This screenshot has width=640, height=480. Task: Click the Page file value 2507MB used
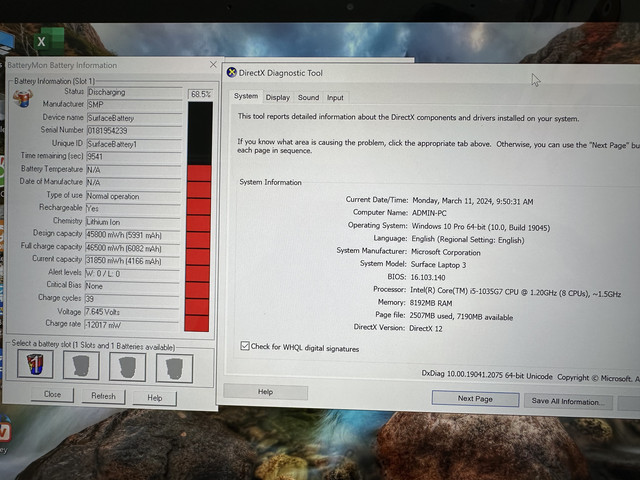(x=461, y=317)
